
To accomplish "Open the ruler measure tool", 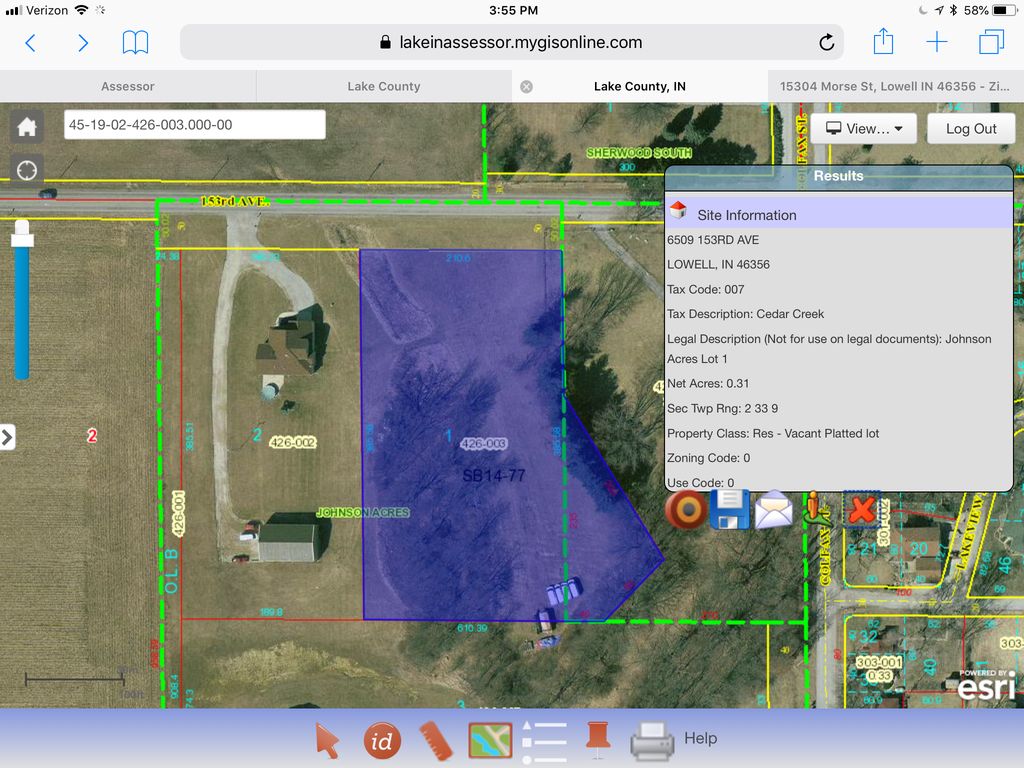I will [436, 740].
